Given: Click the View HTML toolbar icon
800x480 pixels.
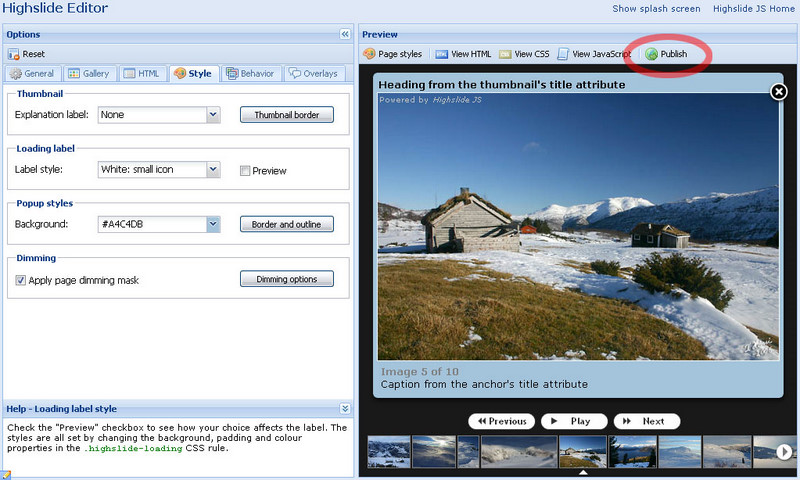Looking at the screenshot, I should coord(441,54).
